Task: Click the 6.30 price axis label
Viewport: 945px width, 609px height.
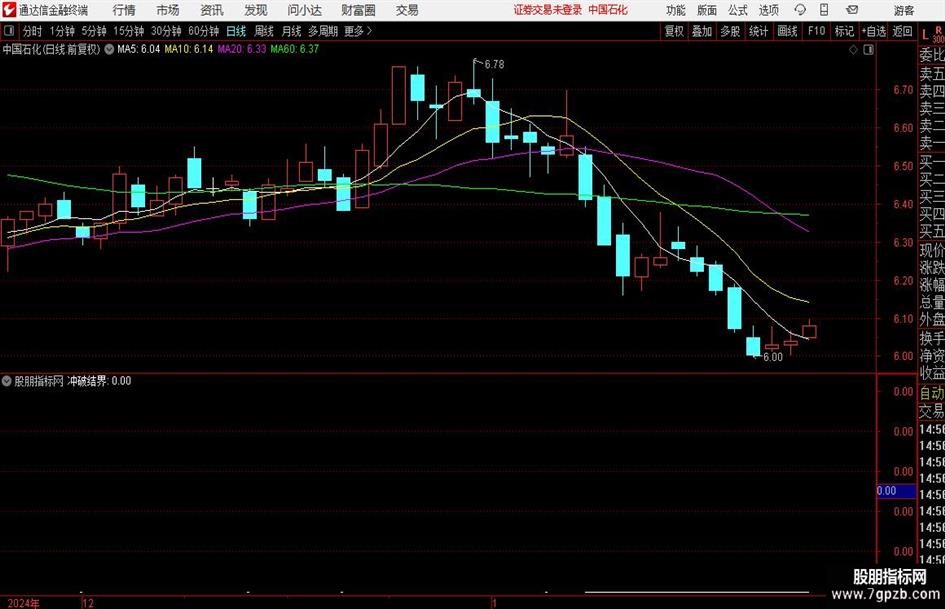Action: point(903,242)
